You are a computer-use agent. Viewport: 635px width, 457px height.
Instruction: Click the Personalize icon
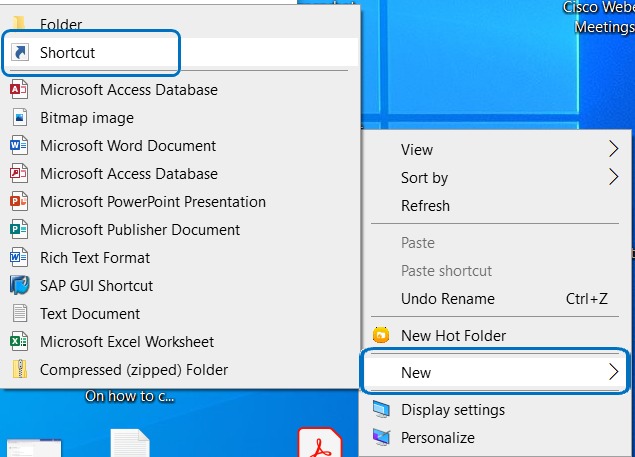[381, 438]
